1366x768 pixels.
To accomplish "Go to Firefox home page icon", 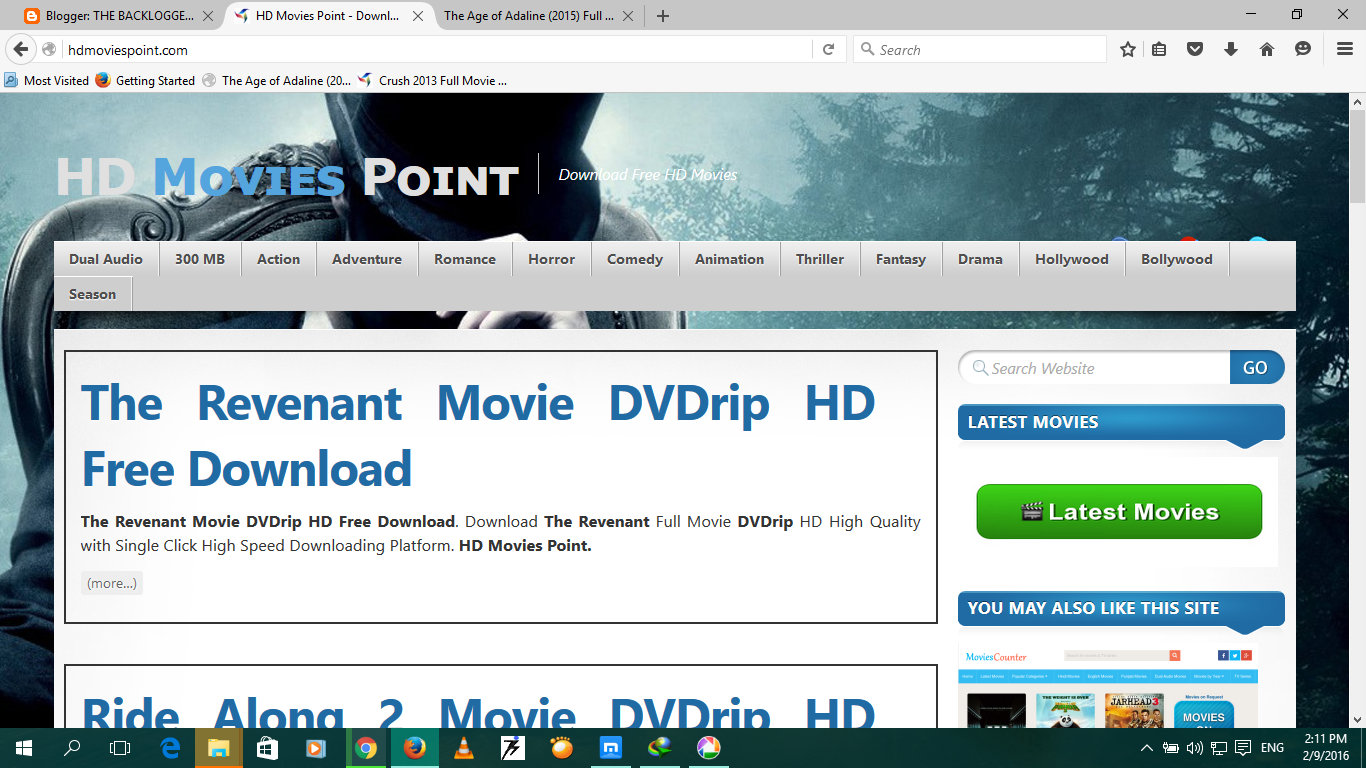I will 1267,49.
